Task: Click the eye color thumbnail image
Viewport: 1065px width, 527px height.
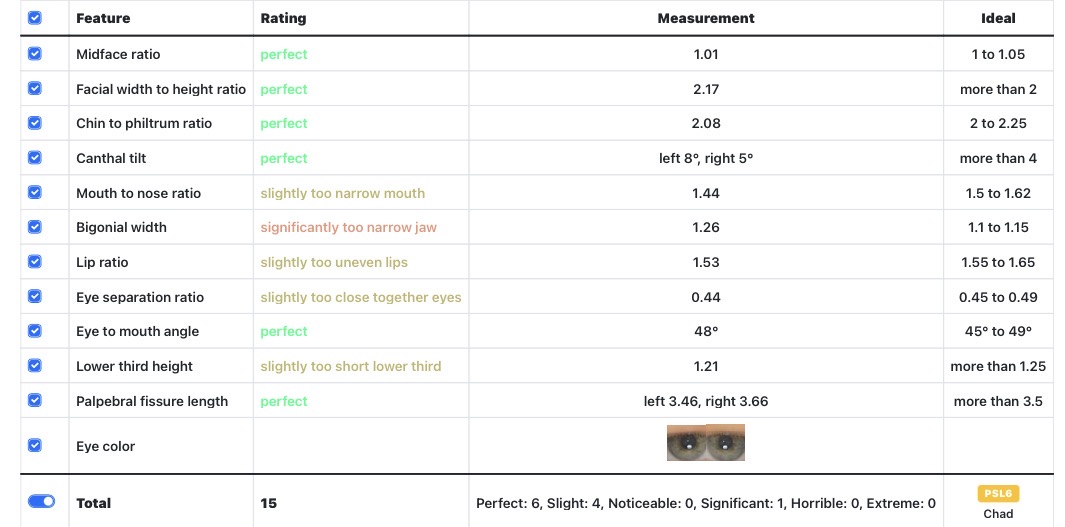Action: 706,443
